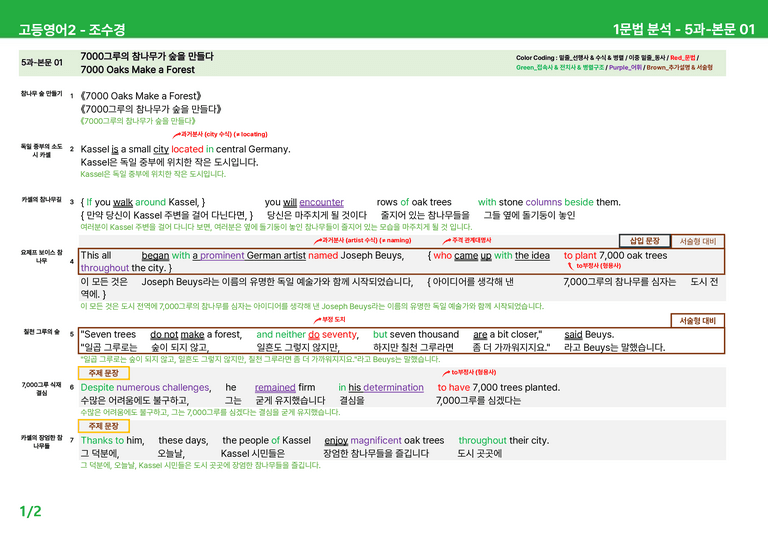Click the '서술형 대비' tag above sentence 5
The image size is (768, 543).
pyautogui.click(x=697, y=321)
